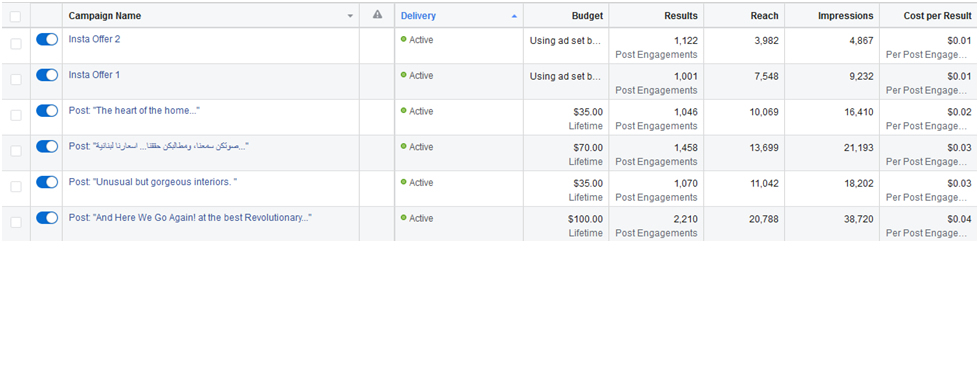Click the 38,720 impressions value
Image resolution: width=979 pixels, height=391 pixels.
point(858,219)
